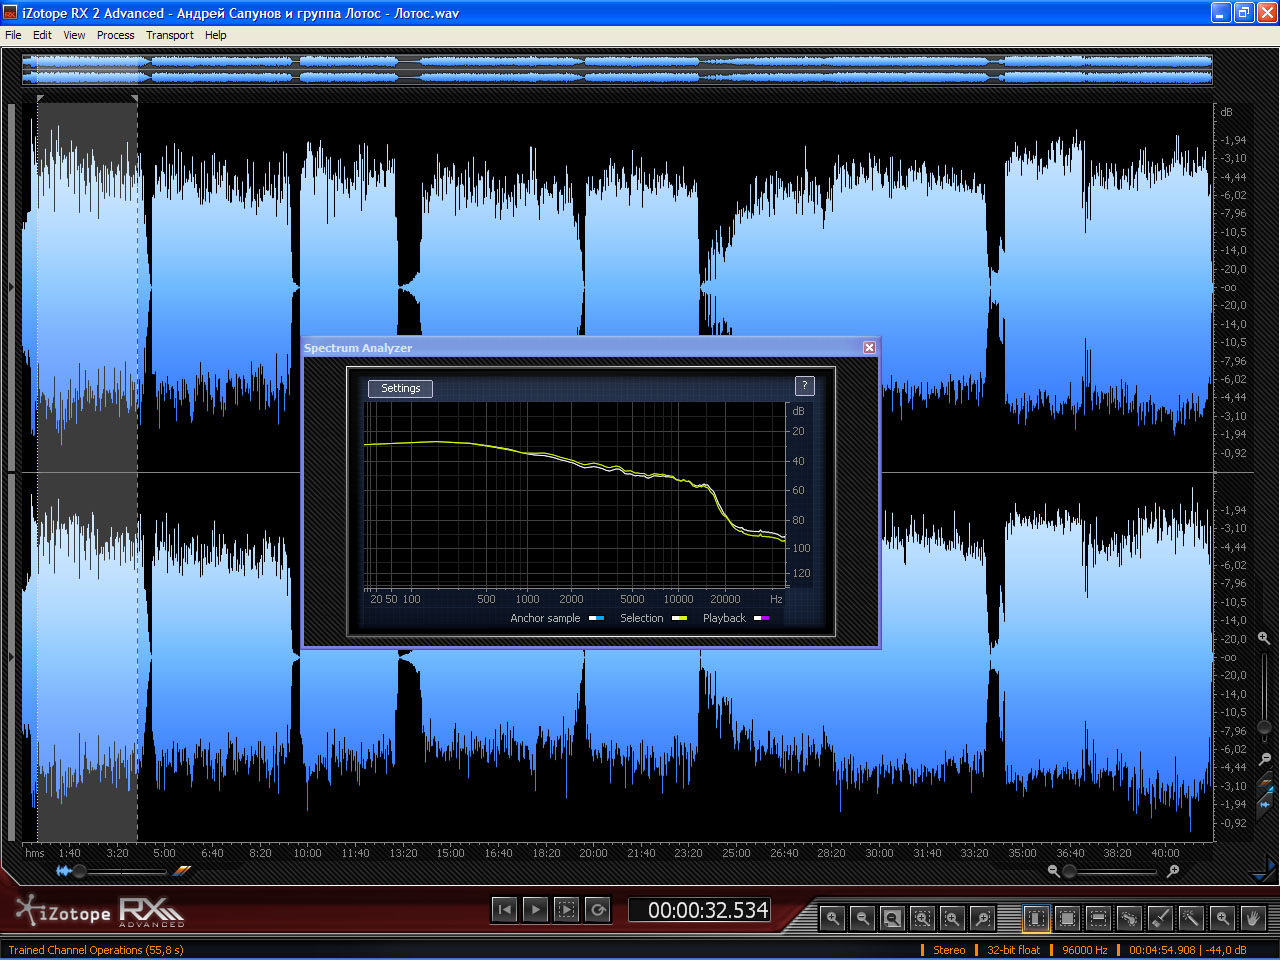Viewport: 1280px width, 960px height.
Task: Select the magic wand tool
Action: coord(1191,917)
